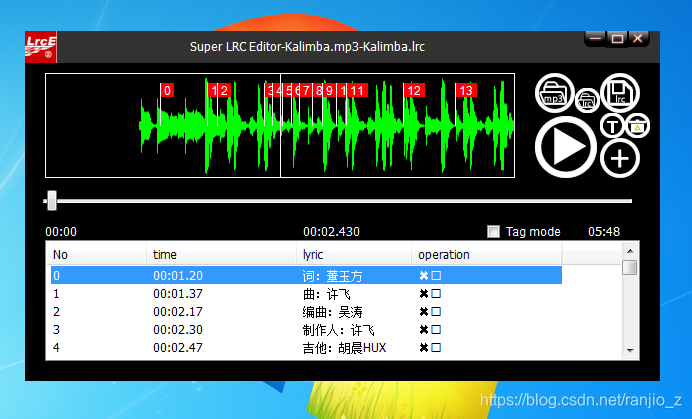The height and width of the screenshot is (419, 692).
Task: Toggle the square box in row 1
Action: [x=436, y=294]
